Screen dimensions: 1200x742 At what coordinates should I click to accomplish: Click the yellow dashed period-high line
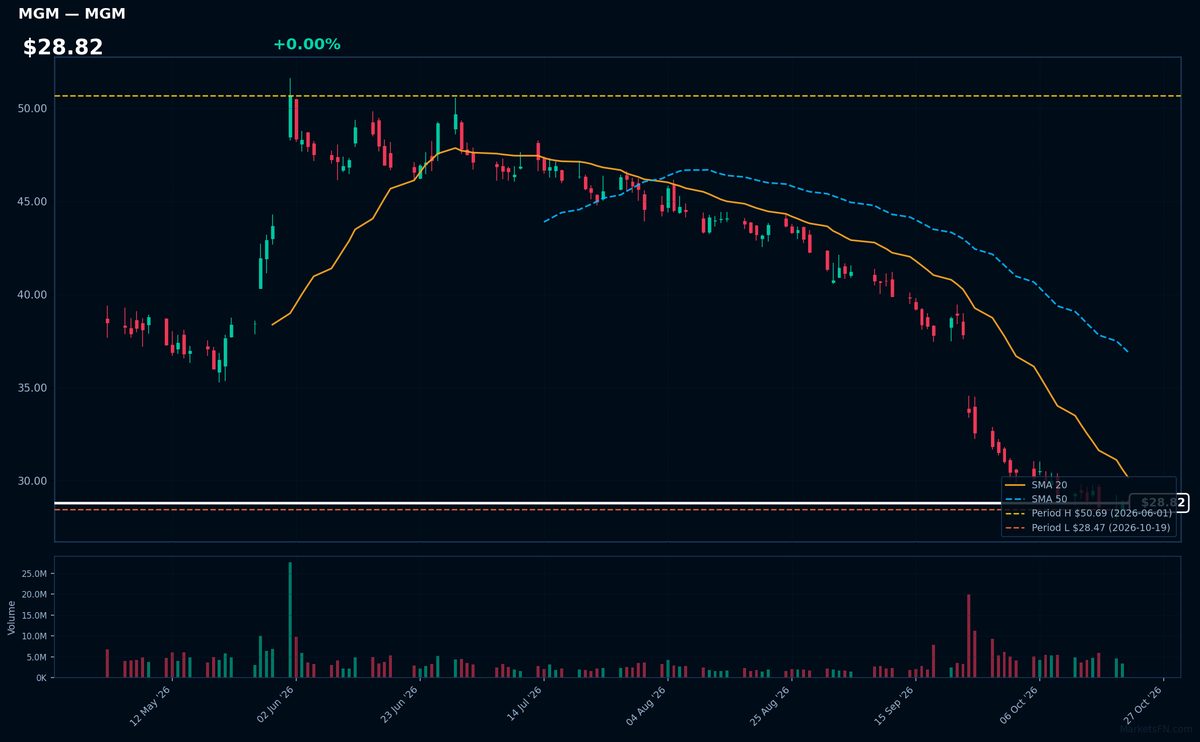click(617, 96)
